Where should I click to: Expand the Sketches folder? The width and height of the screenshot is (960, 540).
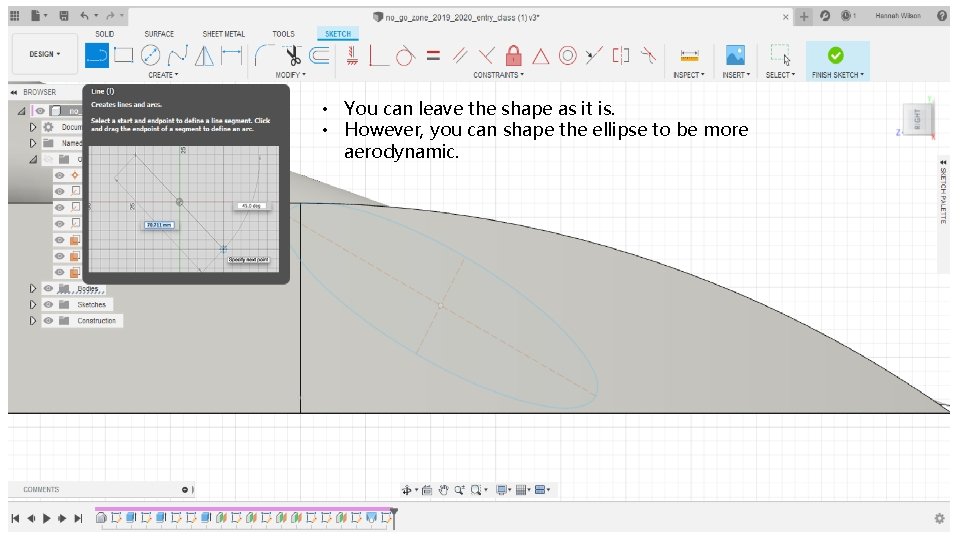(32, 304)
